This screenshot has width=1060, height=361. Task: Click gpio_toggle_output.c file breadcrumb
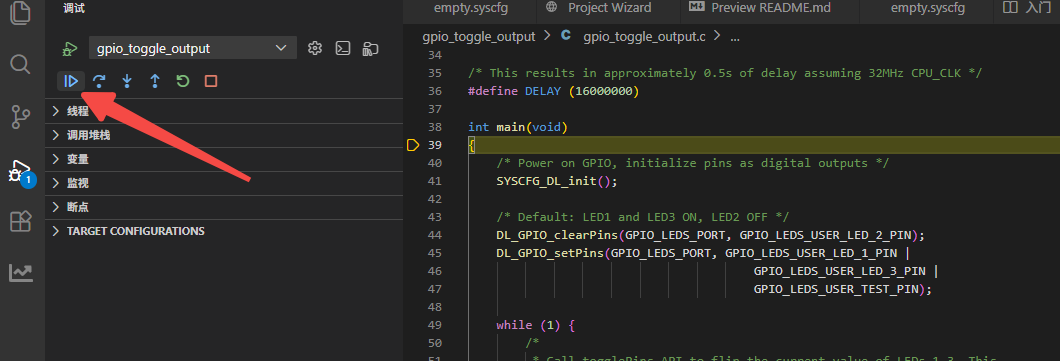click(644, 37)
